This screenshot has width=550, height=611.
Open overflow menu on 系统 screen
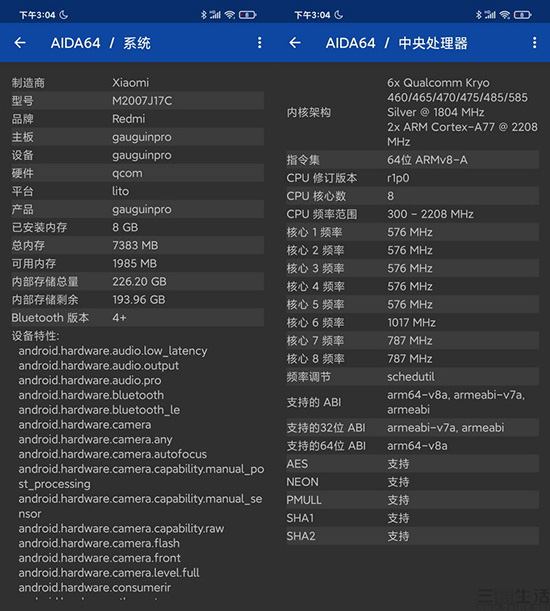(x=260, y=42)
